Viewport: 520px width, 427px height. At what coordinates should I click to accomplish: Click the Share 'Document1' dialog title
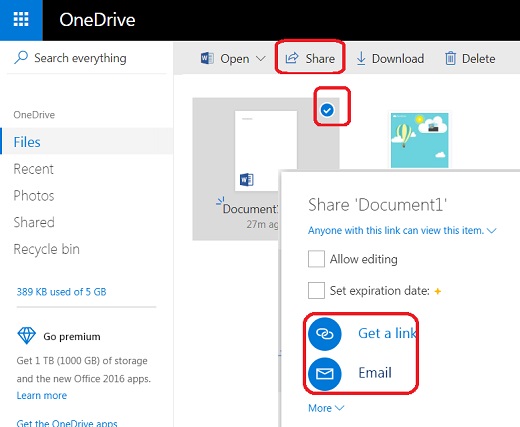pyautogui.click(x=377, y=205)
